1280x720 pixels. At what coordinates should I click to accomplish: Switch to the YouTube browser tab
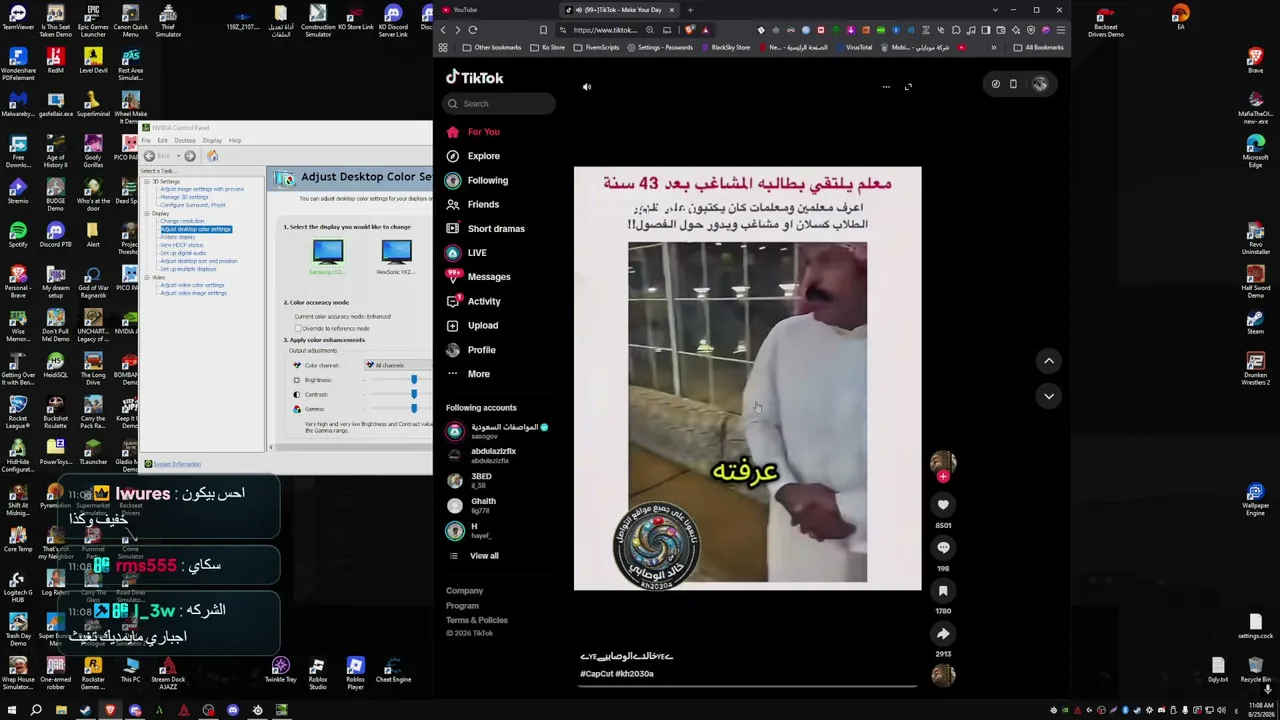494,10
